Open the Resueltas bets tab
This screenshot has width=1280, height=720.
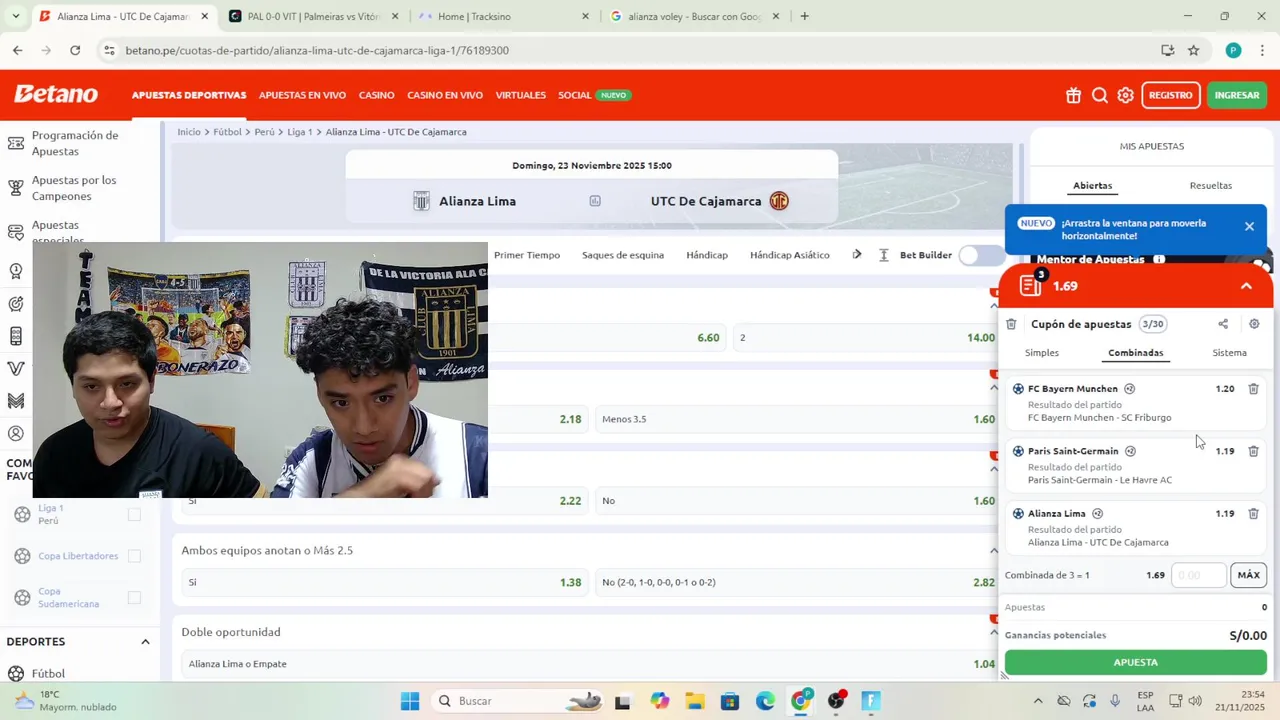click(1210, 186)
